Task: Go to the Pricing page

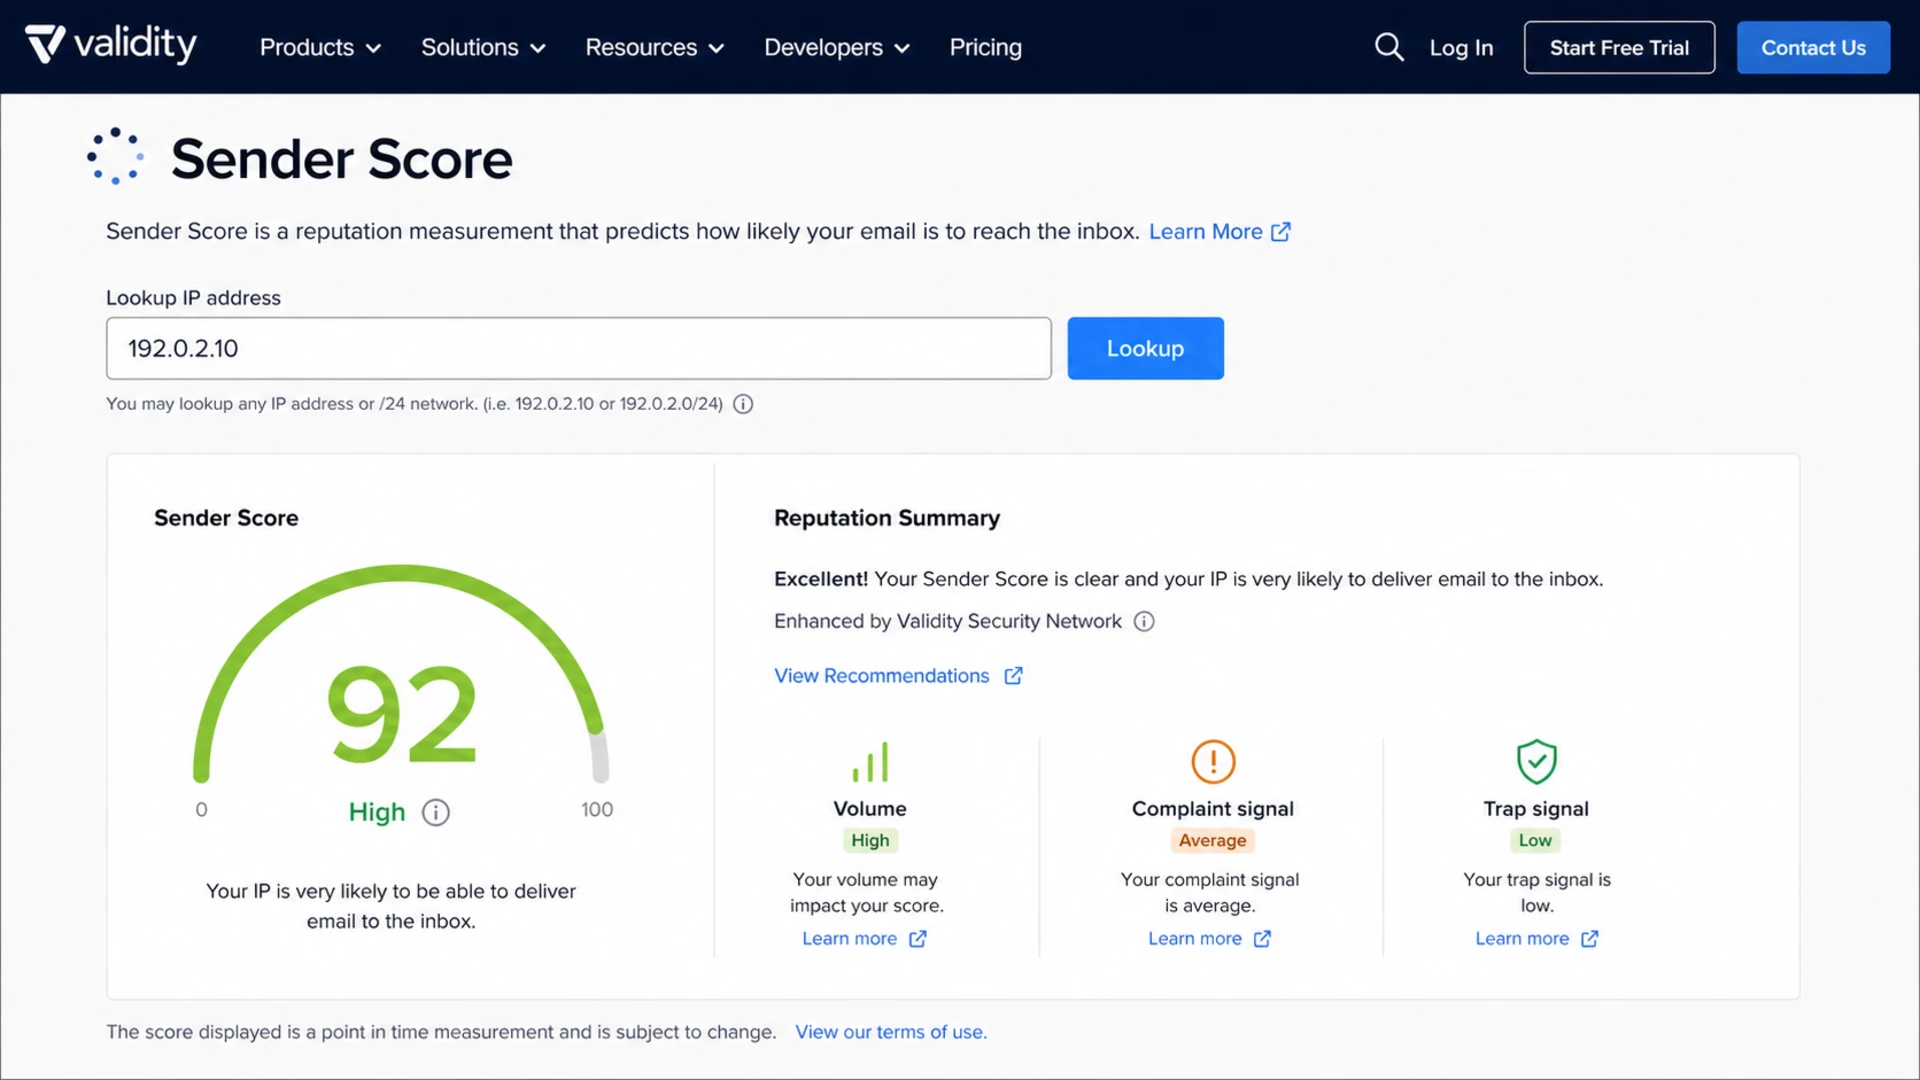Action: click(985, 47)
